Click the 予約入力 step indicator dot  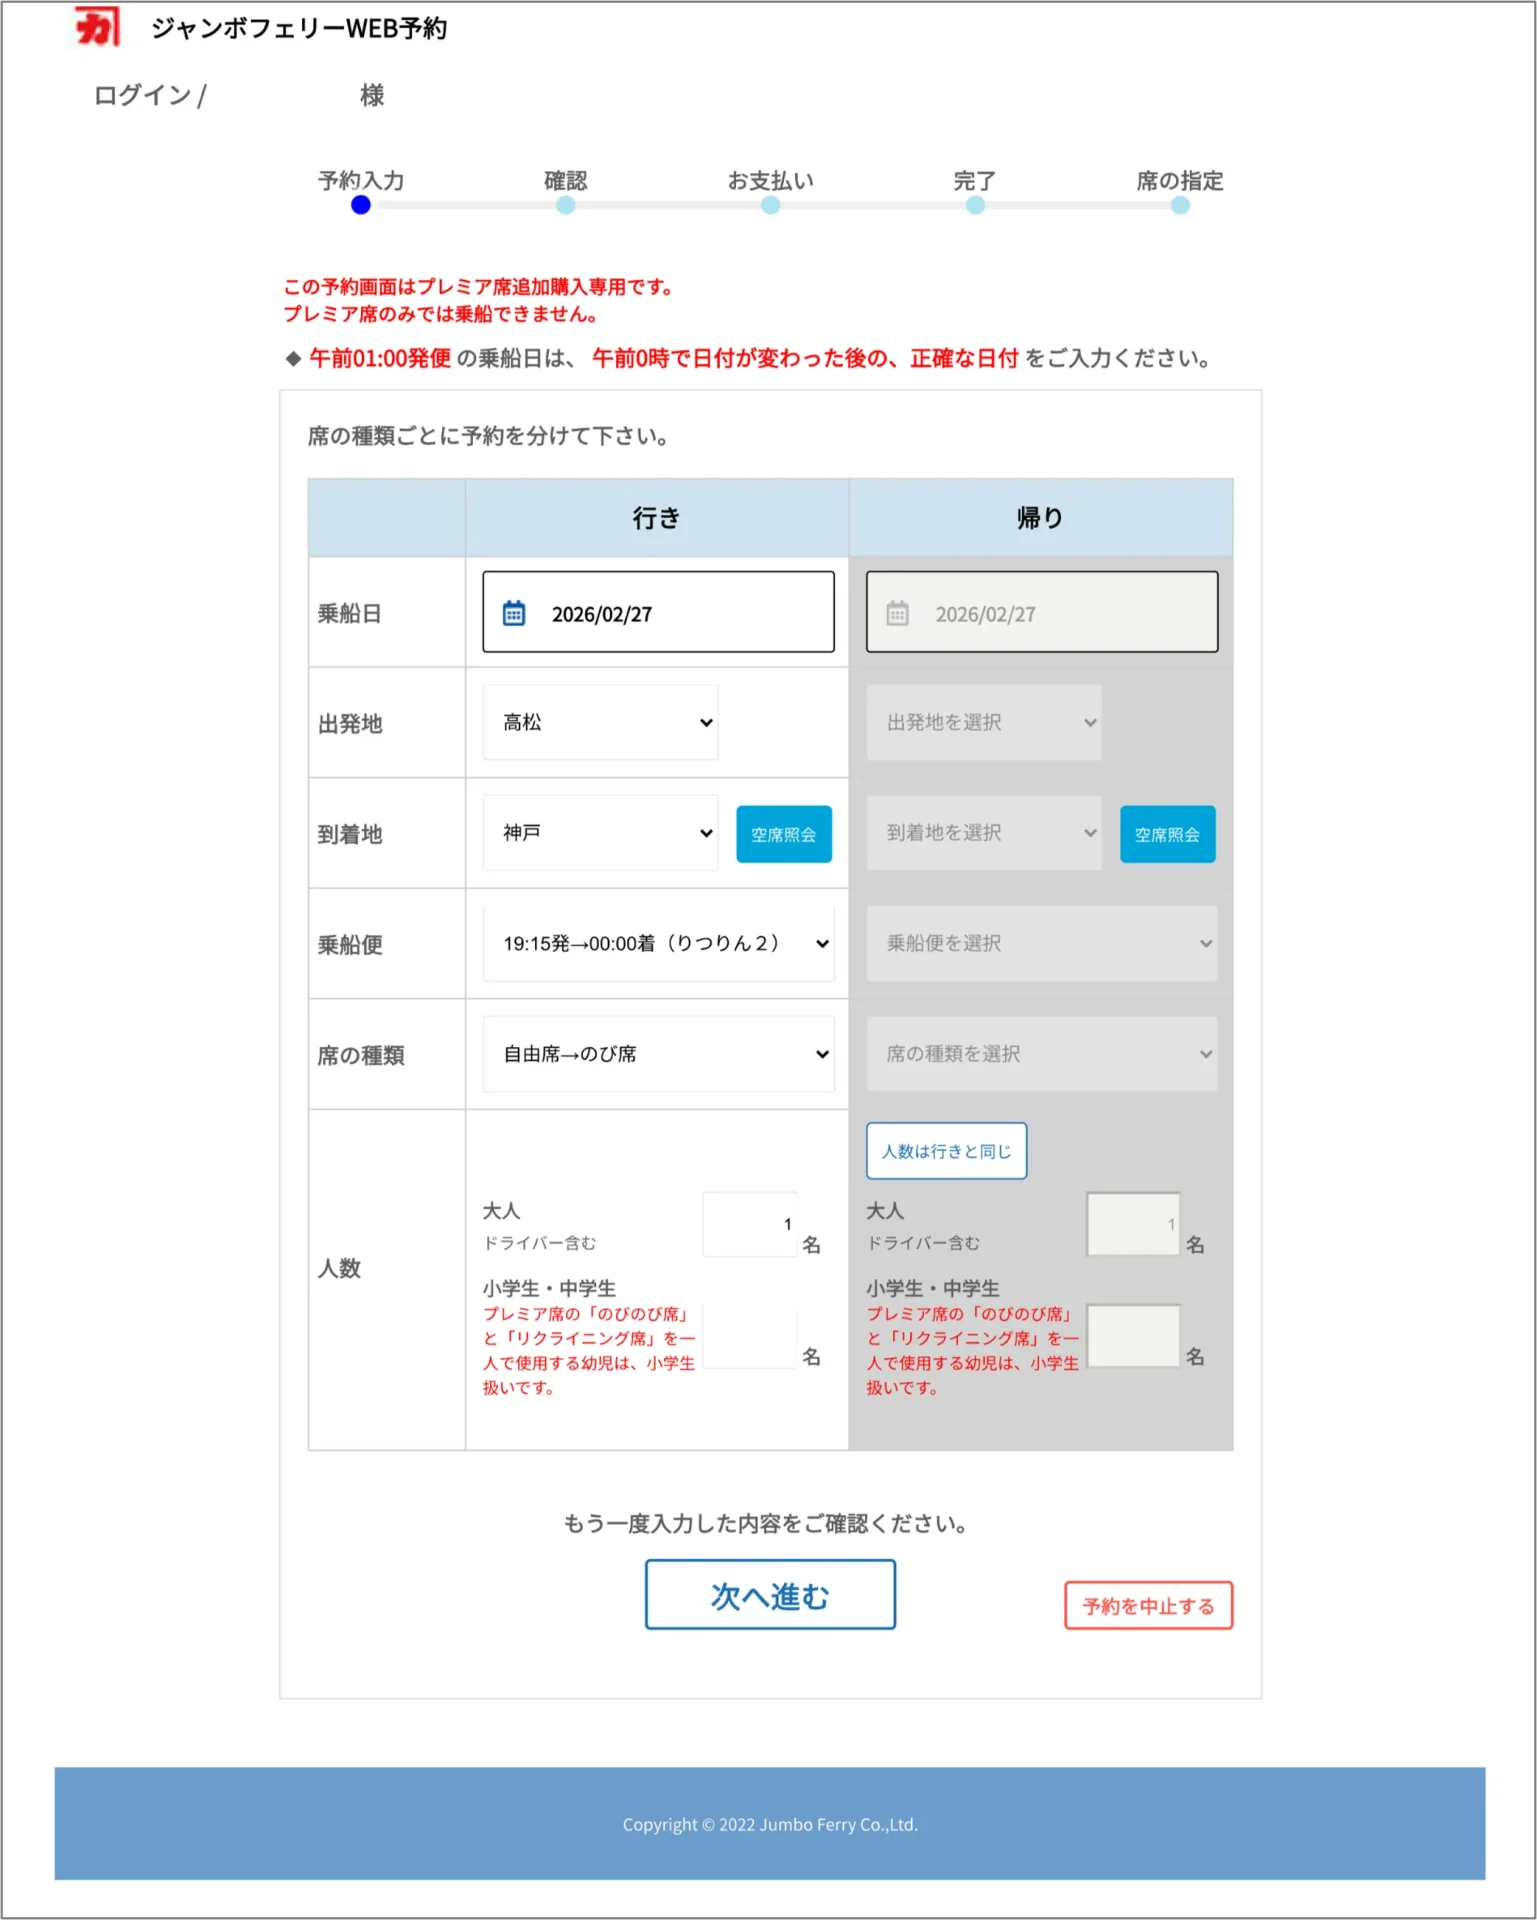361,205
